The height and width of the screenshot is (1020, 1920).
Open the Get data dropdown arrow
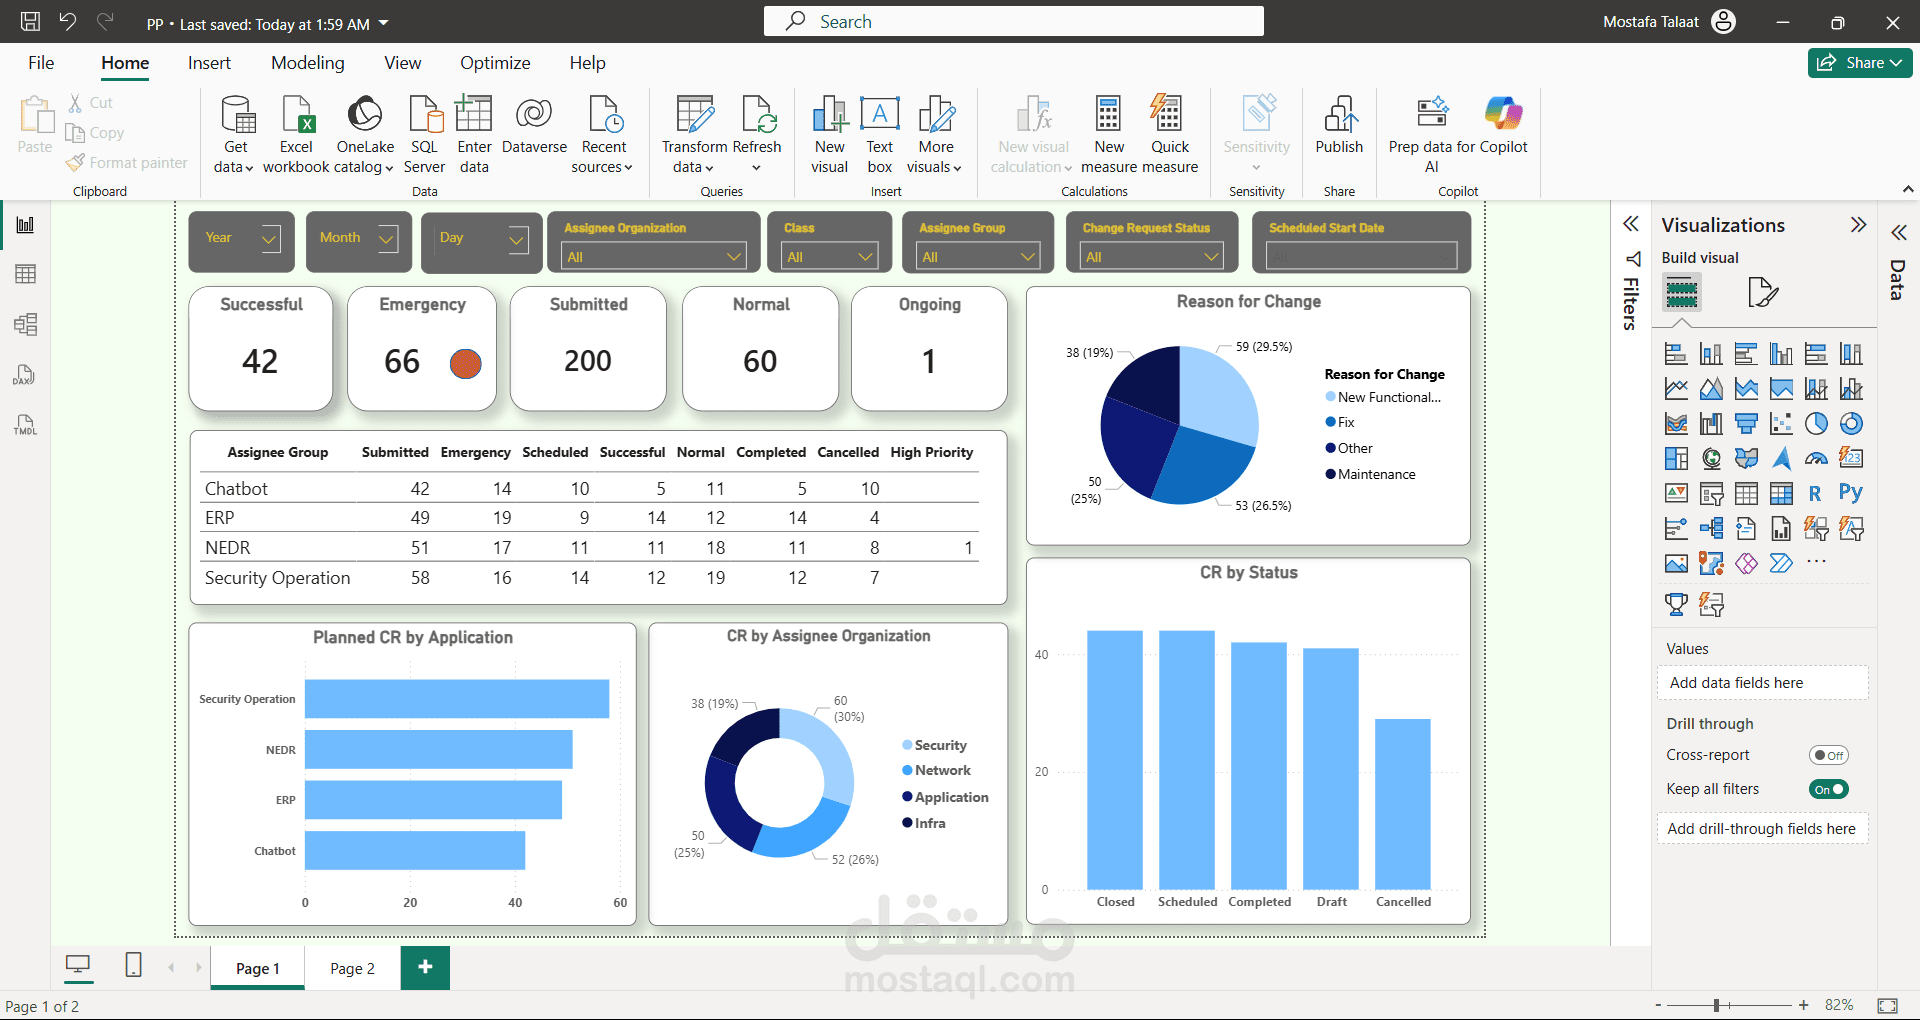(x=248, y=168)
